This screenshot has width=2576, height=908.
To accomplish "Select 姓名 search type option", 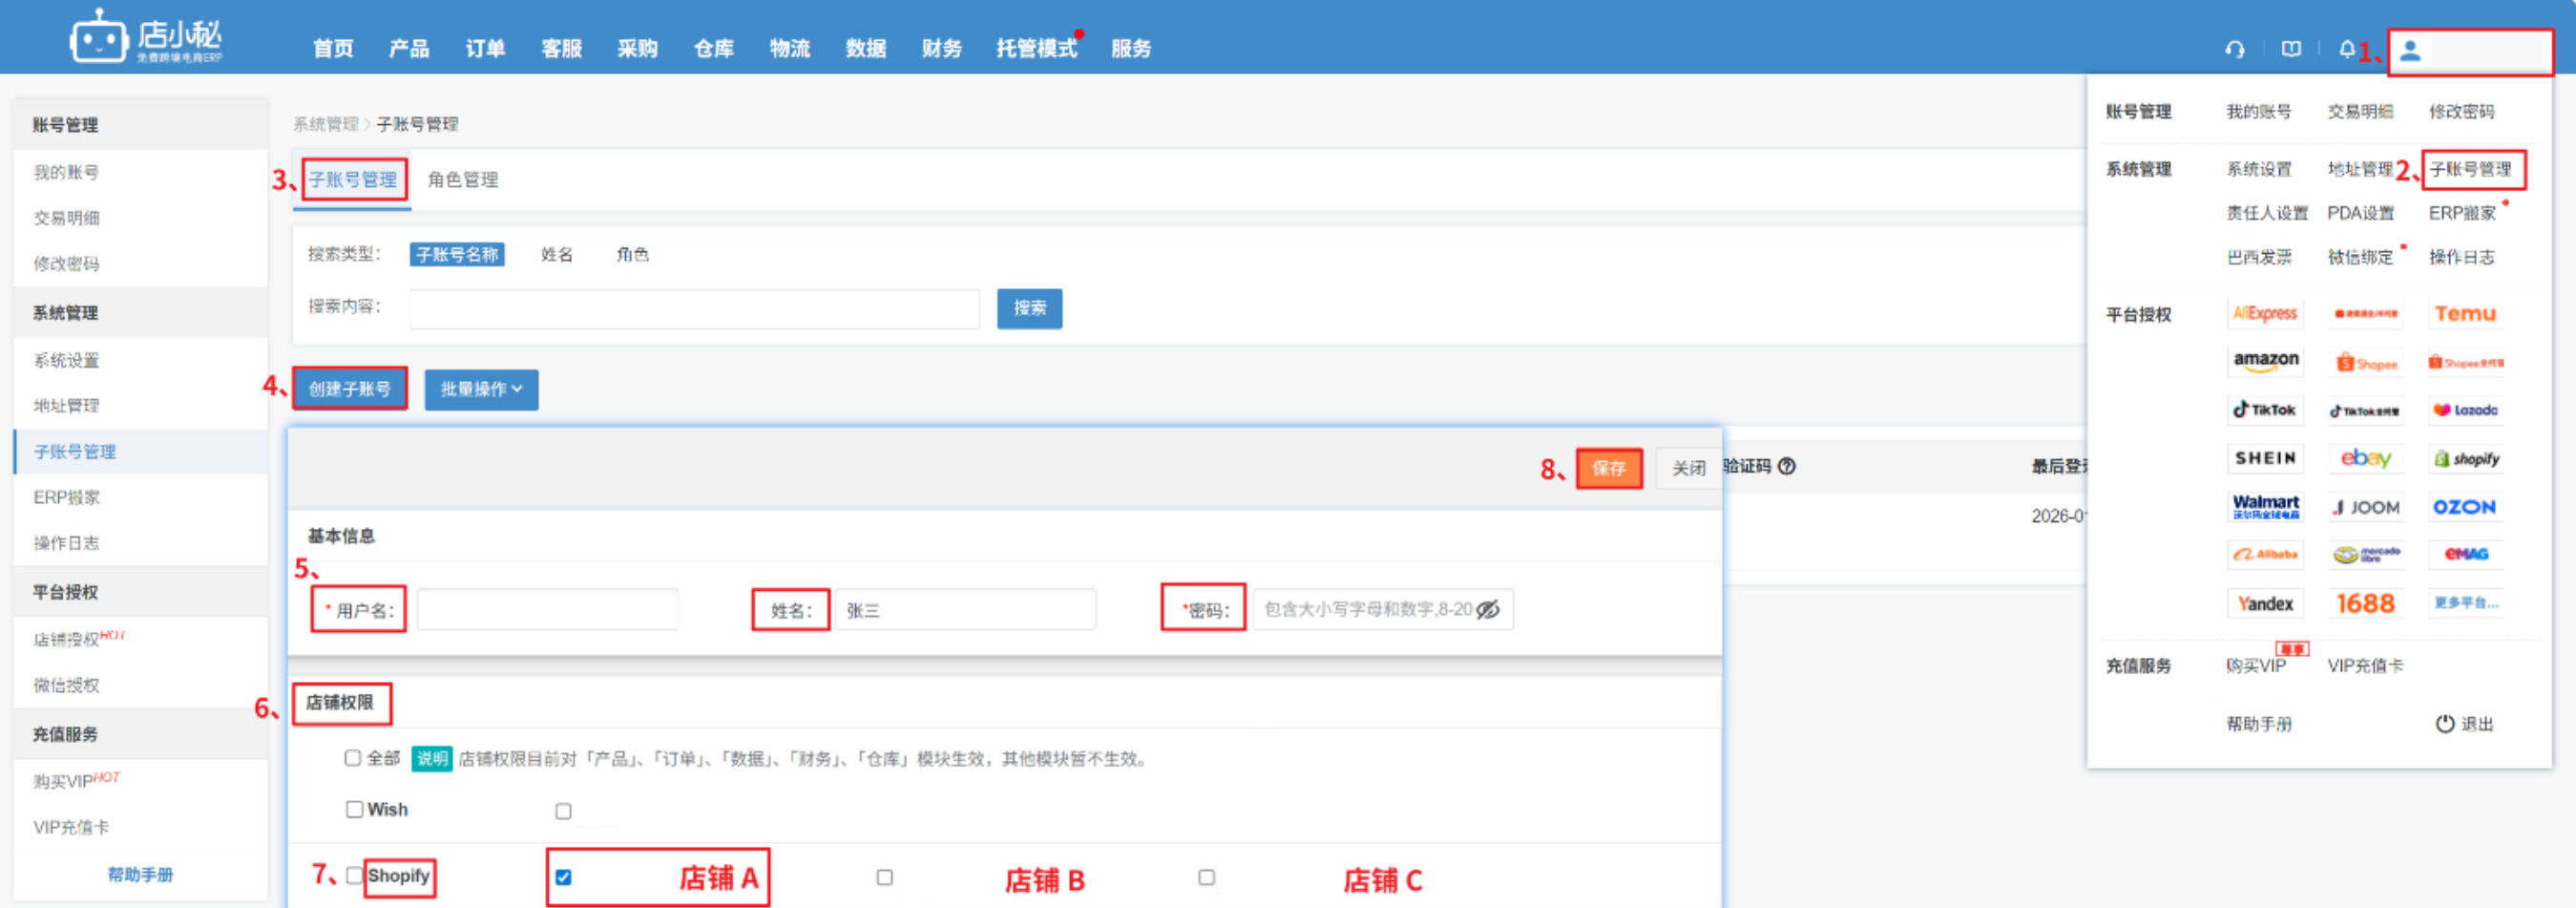I will [556, 255].
